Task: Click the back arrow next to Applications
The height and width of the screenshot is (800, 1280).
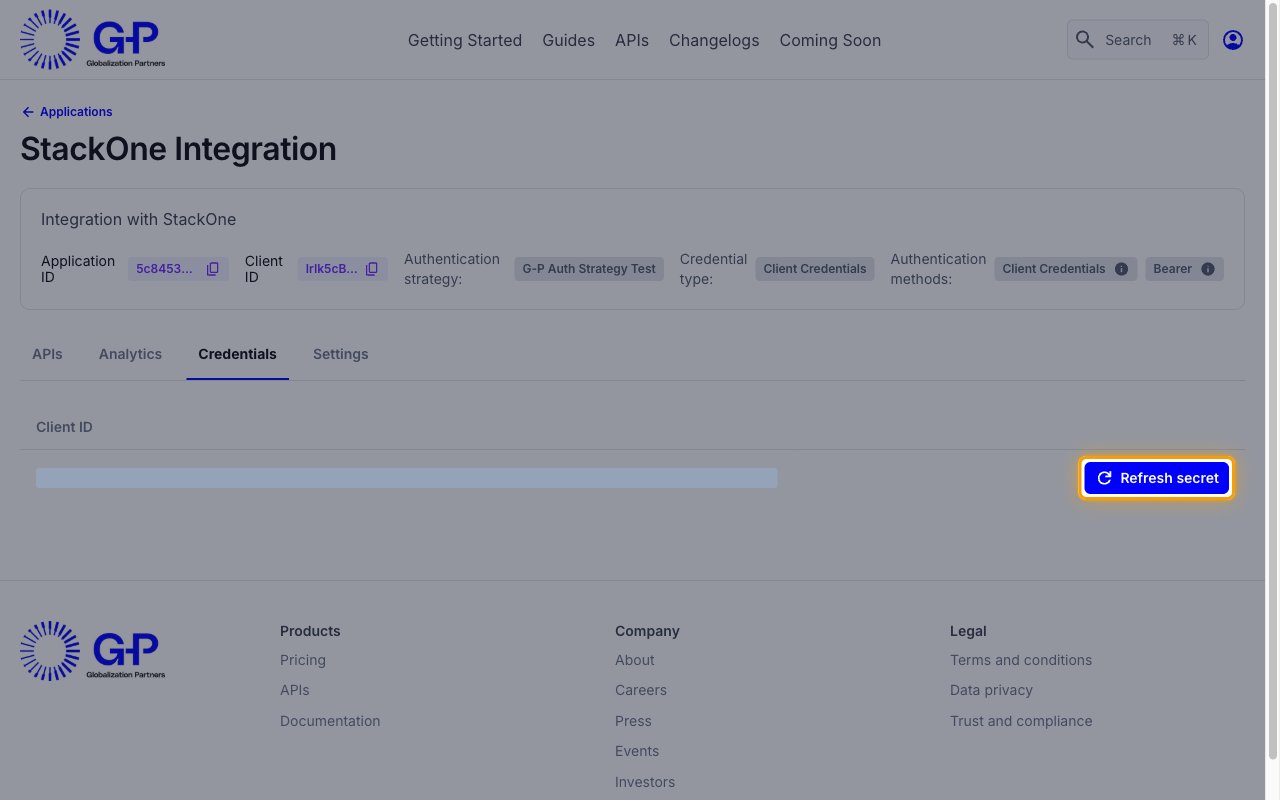Action: point(28,112)
